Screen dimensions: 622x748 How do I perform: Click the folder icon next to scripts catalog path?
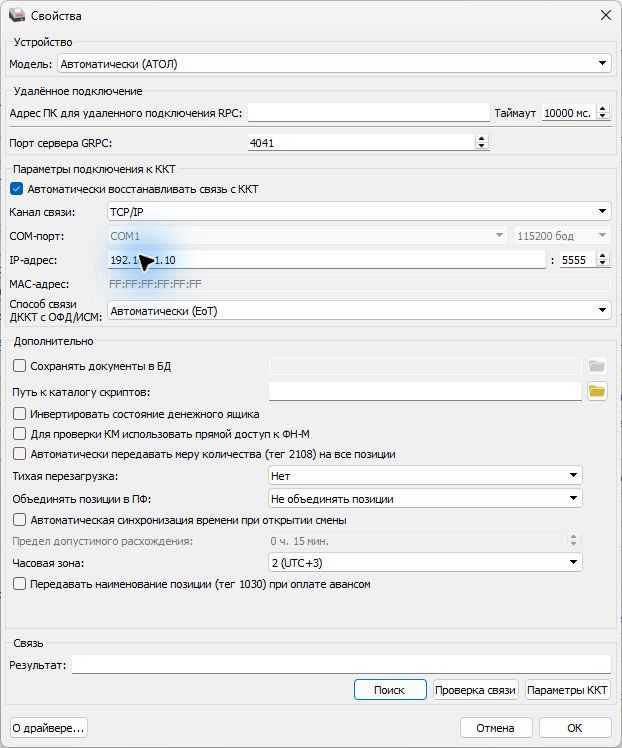(x=597, y=392)
